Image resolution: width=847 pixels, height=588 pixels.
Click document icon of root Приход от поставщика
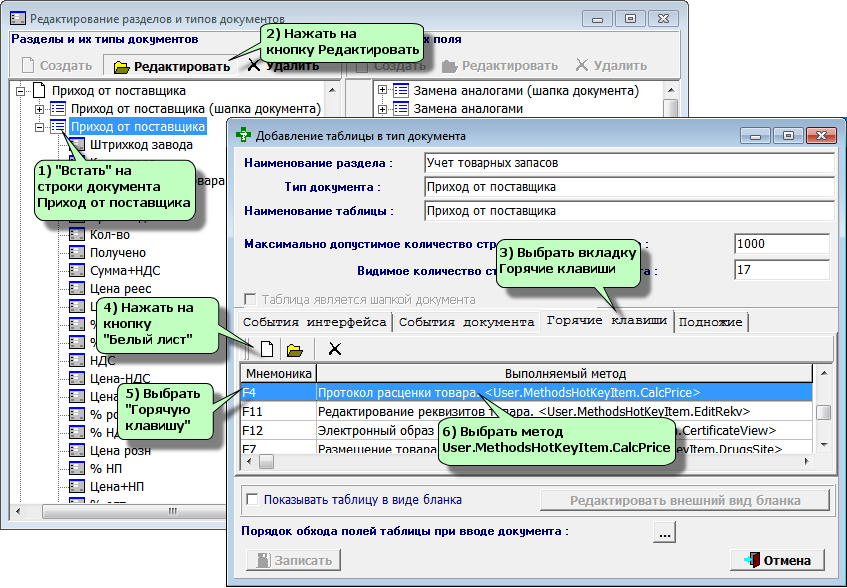coord(38,91)
